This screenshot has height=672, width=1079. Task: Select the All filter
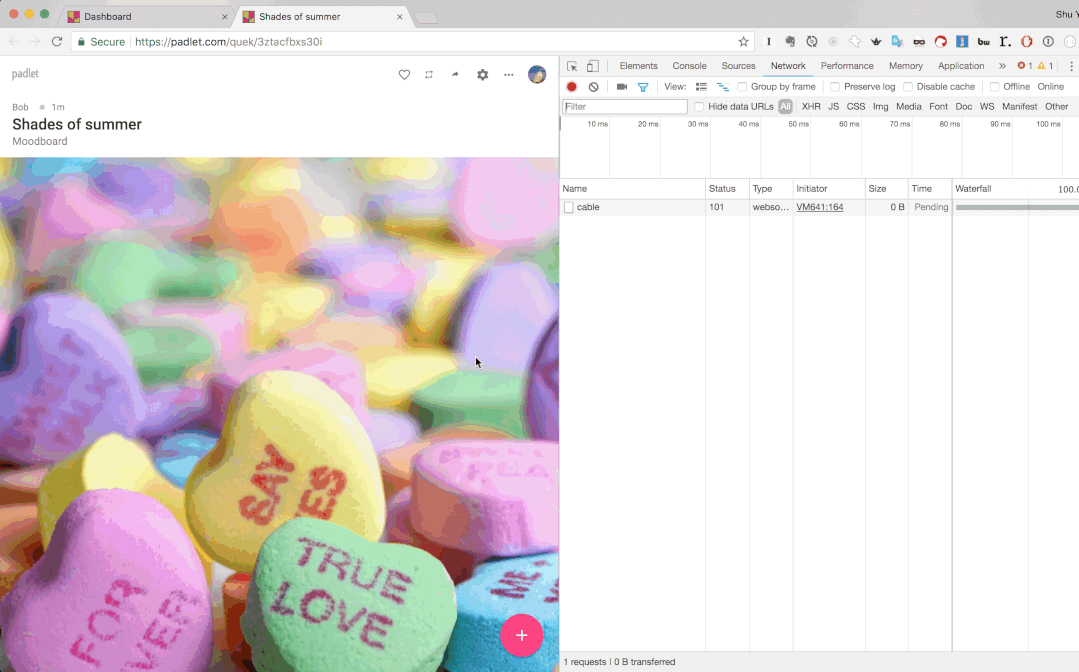[785, 107]
